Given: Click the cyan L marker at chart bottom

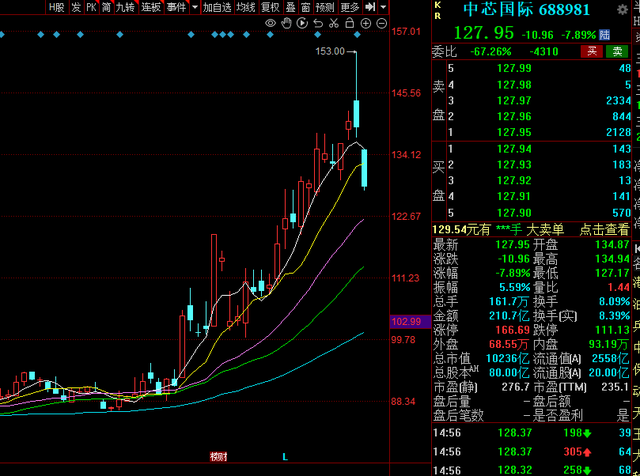Looking at the screenshot, I should click(x=285, y=457).
